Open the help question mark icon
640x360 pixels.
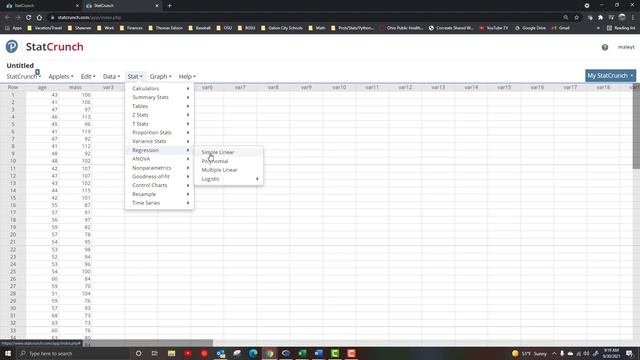[604, 47]
